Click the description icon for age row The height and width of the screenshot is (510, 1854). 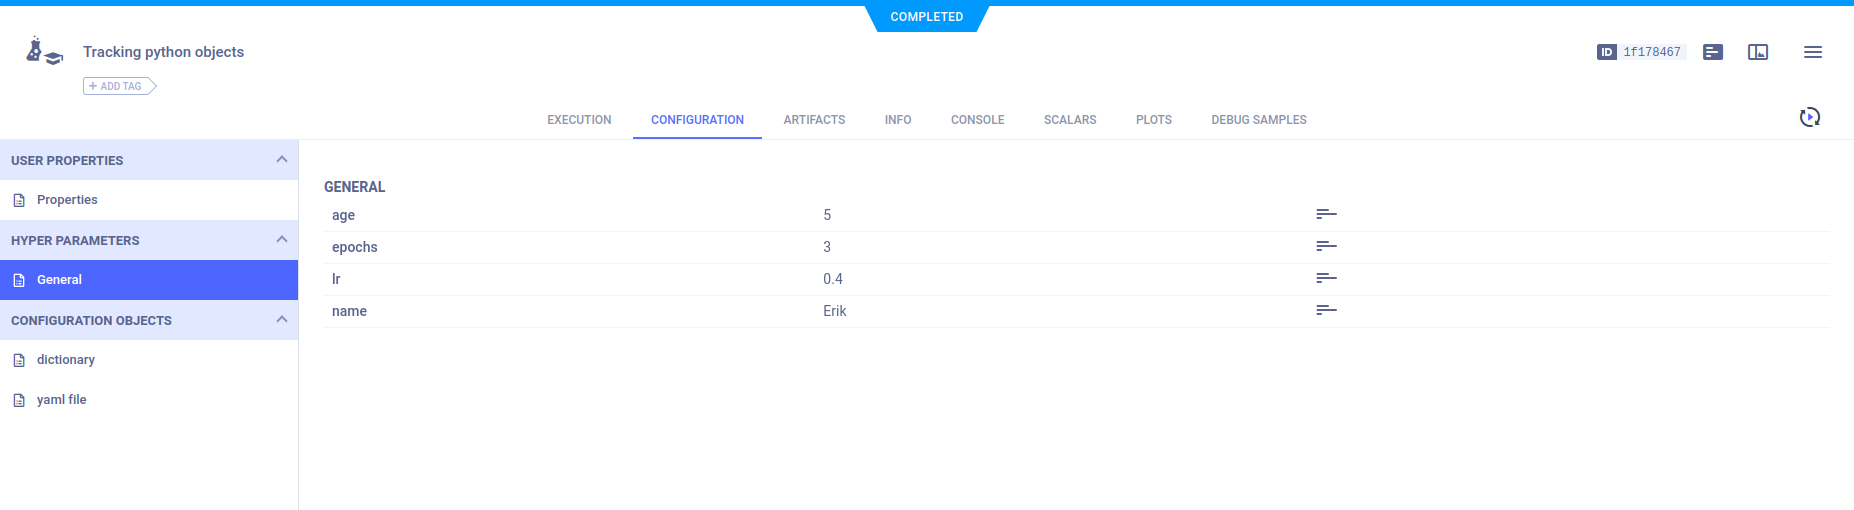[x=1326, y=214]
